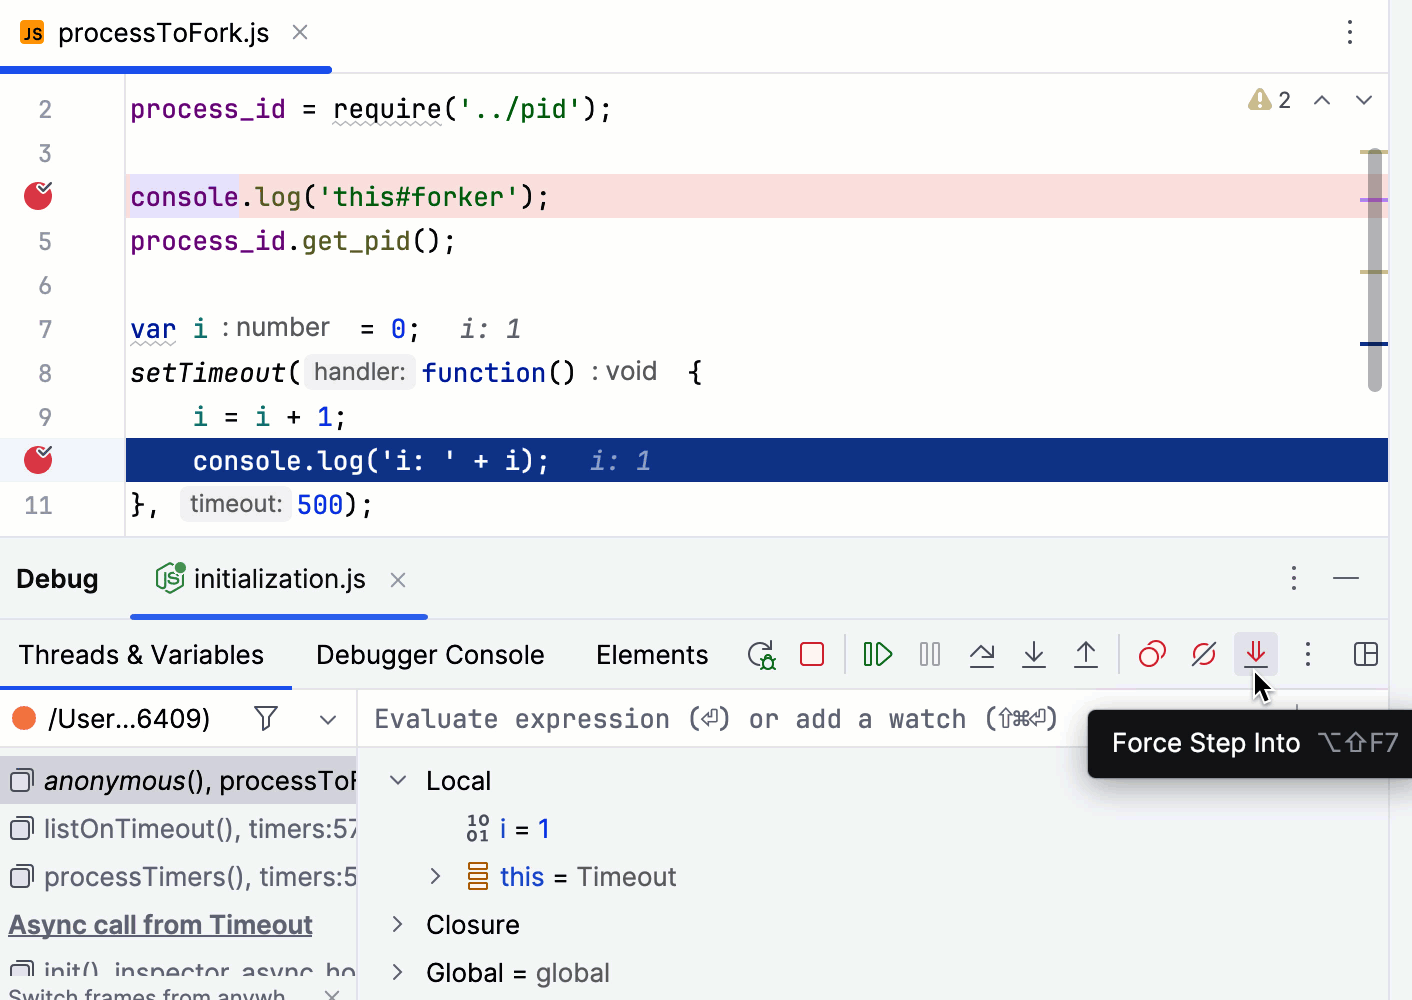The height and width of the screenshot is (1000, 1412).
Task: Open the frames filter funnel
Action: pyautogui.click(x=265, y=718)
